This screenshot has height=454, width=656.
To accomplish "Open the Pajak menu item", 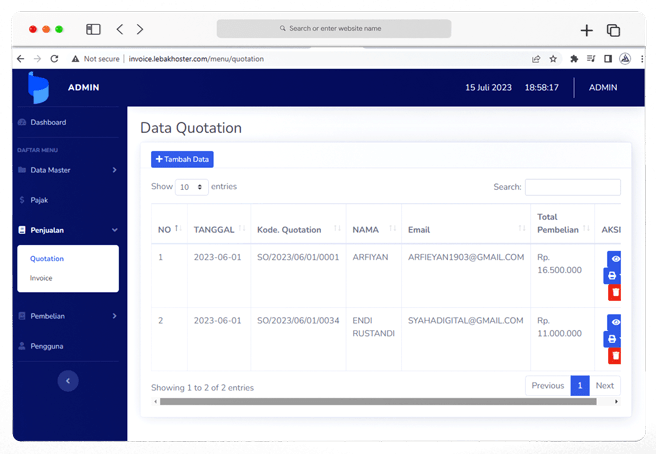I will click(39, 200).
